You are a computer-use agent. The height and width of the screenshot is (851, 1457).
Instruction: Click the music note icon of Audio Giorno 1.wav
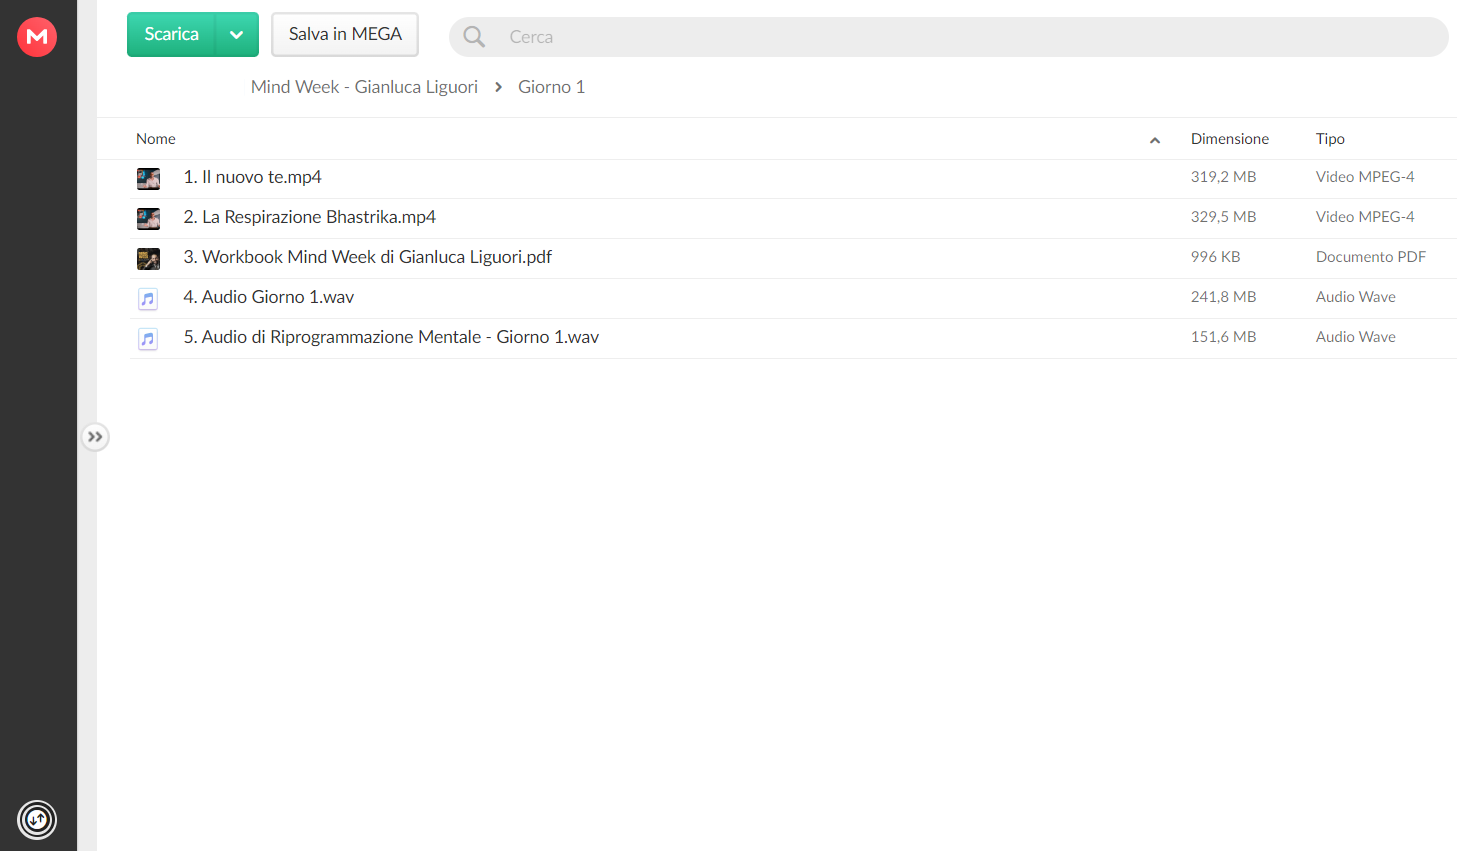pos(148,299)
